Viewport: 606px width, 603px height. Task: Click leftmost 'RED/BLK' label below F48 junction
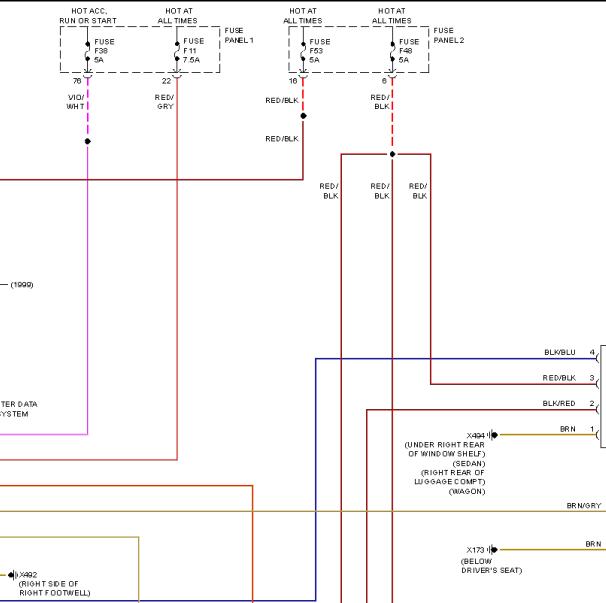coord(329,191)
